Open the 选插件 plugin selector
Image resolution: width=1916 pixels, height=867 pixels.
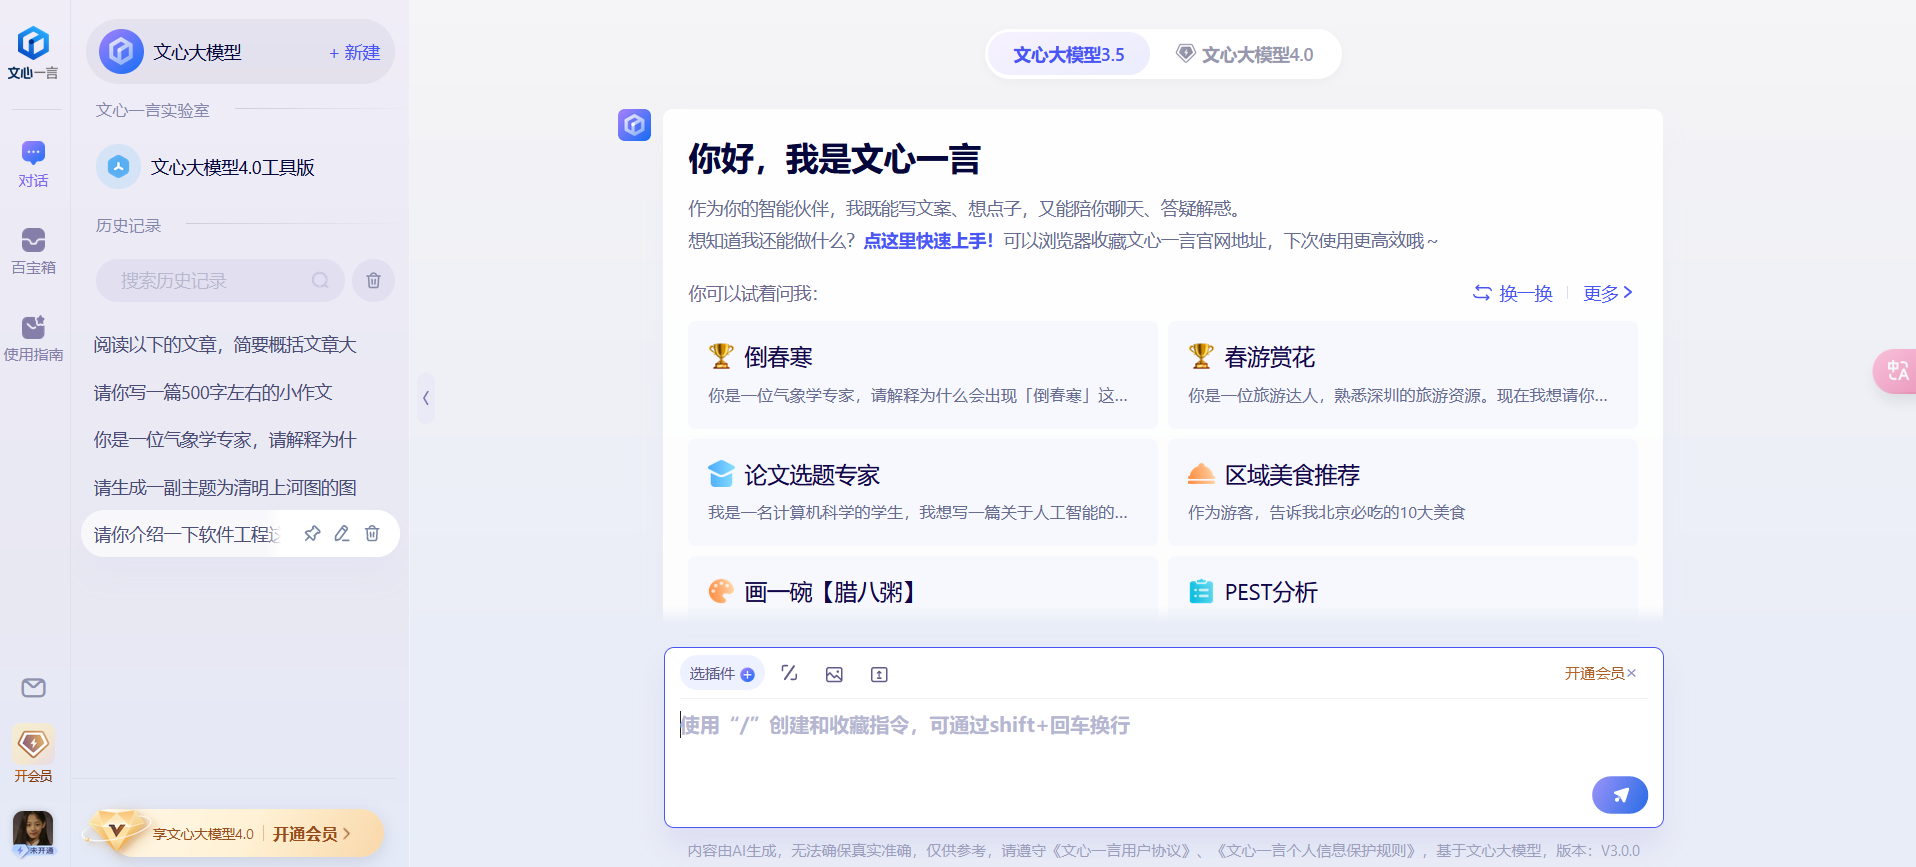[722, 674]
